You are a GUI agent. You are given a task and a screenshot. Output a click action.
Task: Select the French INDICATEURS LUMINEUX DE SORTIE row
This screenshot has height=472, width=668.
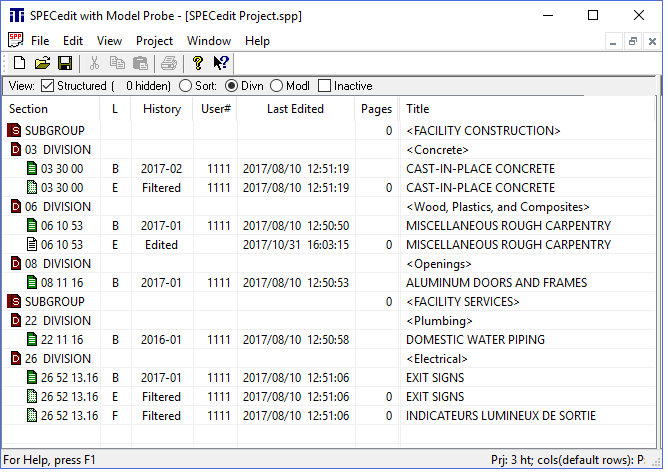pos(329,416)
